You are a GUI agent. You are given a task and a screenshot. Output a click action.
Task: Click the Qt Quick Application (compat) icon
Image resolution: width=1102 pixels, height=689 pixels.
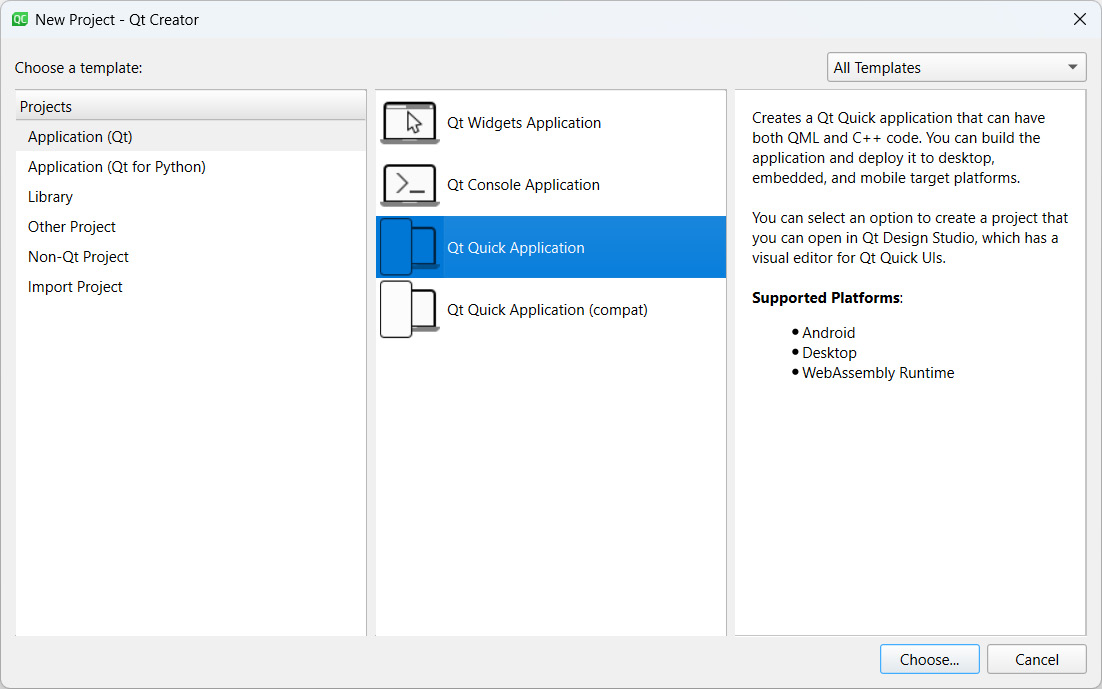410,309
